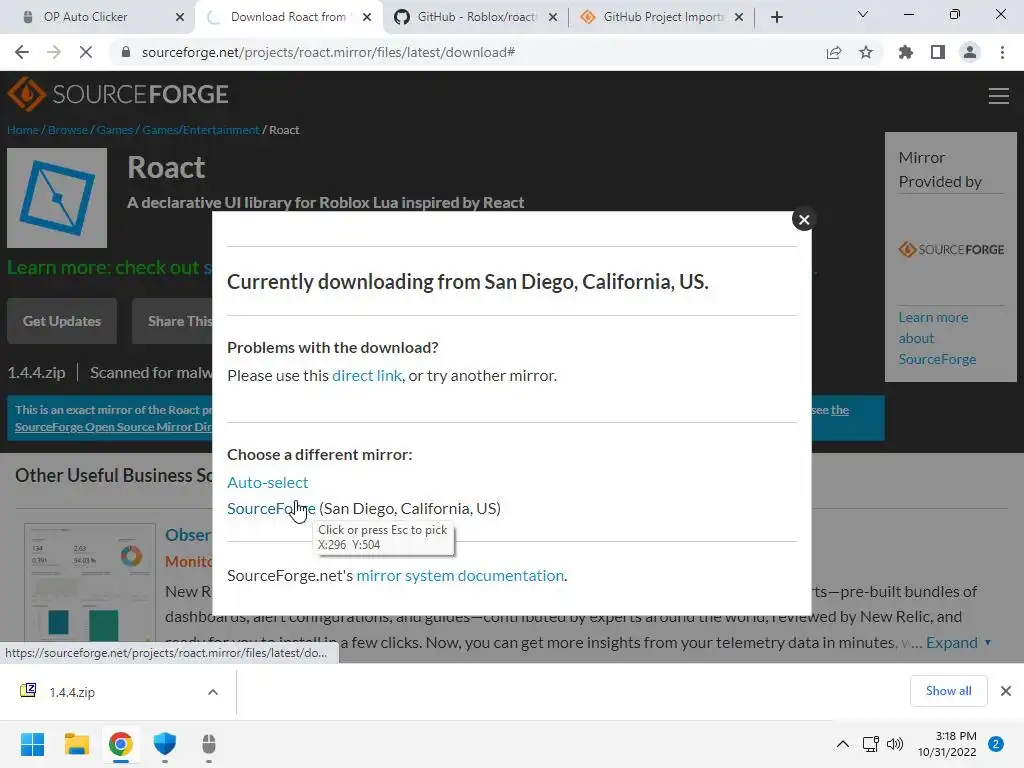Viewport: 1024px width, 768px height.
Task: Select the SourceForge San Diego mirror
Action: 271,509
